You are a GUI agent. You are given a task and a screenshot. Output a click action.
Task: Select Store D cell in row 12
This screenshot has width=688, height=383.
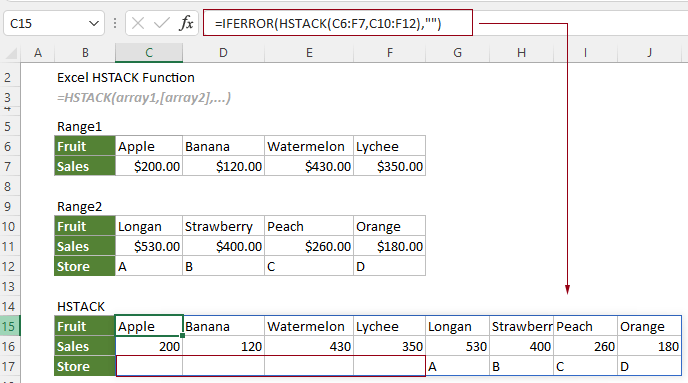390,266
